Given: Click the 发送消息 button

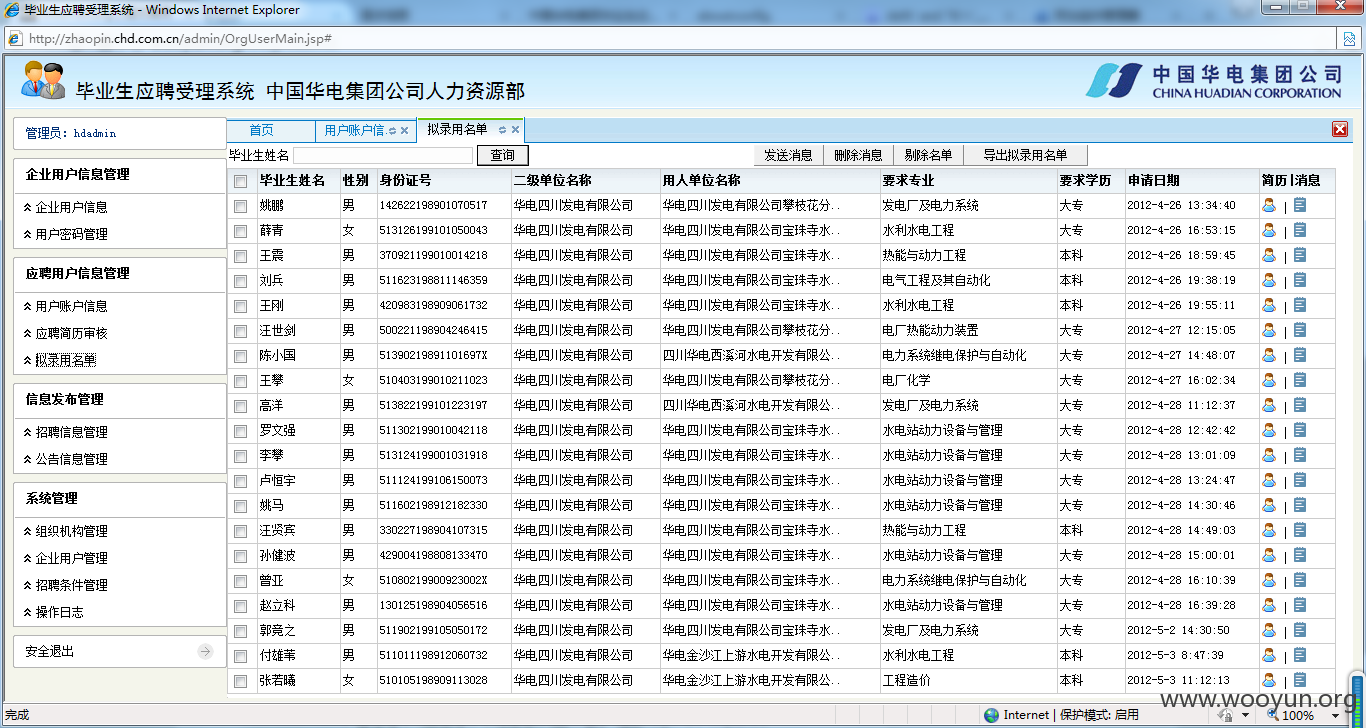Looking at the screenshot, I should click(x=788, y=155).
